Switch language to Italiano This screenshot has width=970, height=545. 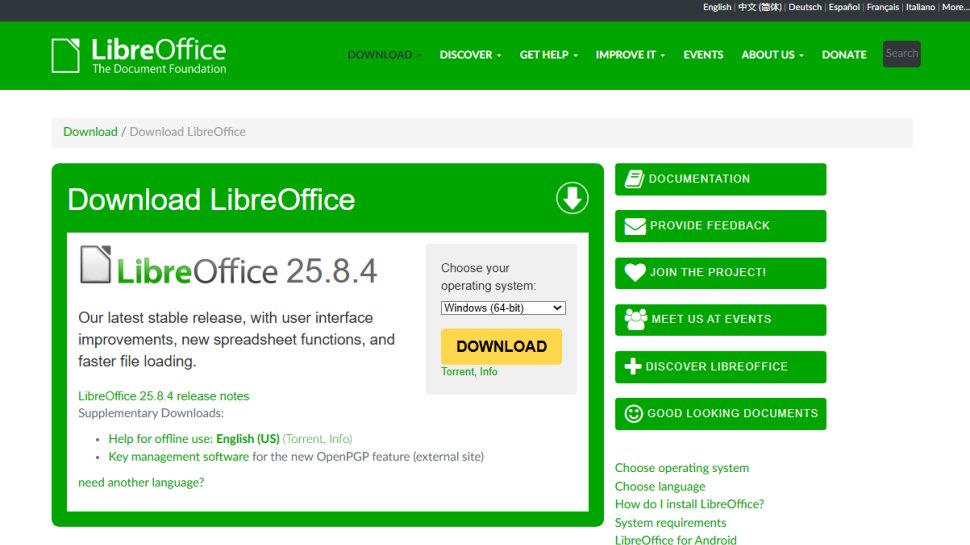coord(920,7)
